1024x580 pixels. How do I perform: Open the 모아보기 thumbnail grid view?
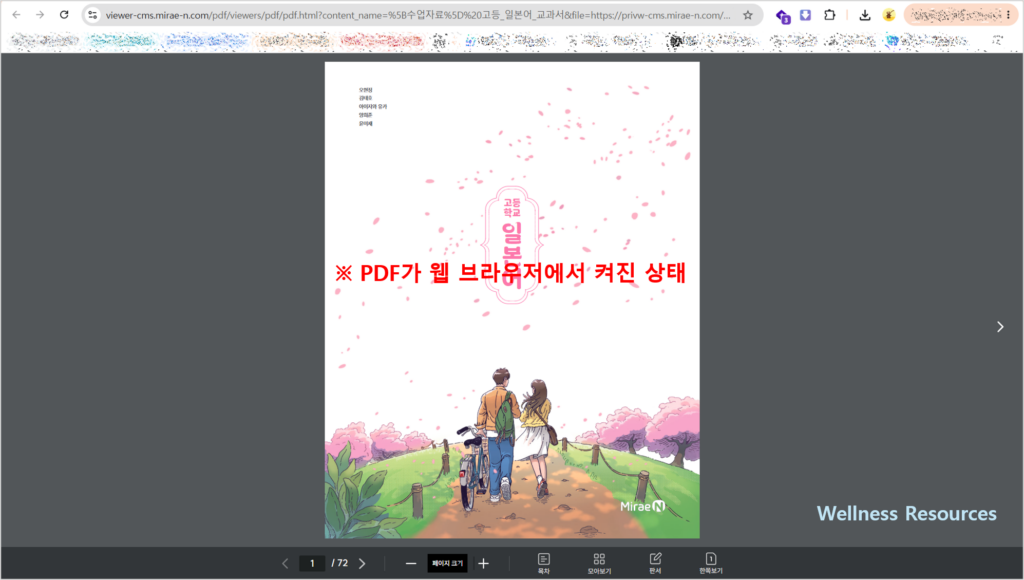[x=599, y=563]
